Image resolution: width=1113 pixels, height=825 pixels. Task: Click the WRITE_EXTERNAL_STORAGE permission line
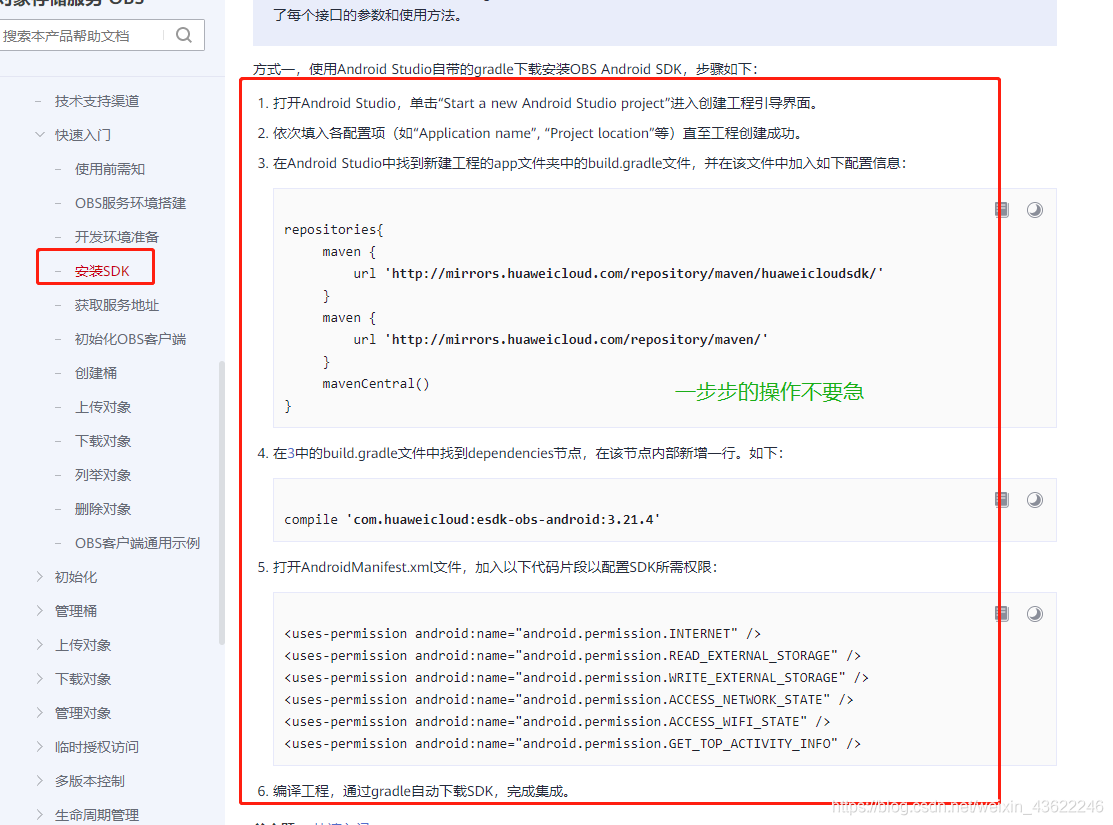click(x=576, y=677)
